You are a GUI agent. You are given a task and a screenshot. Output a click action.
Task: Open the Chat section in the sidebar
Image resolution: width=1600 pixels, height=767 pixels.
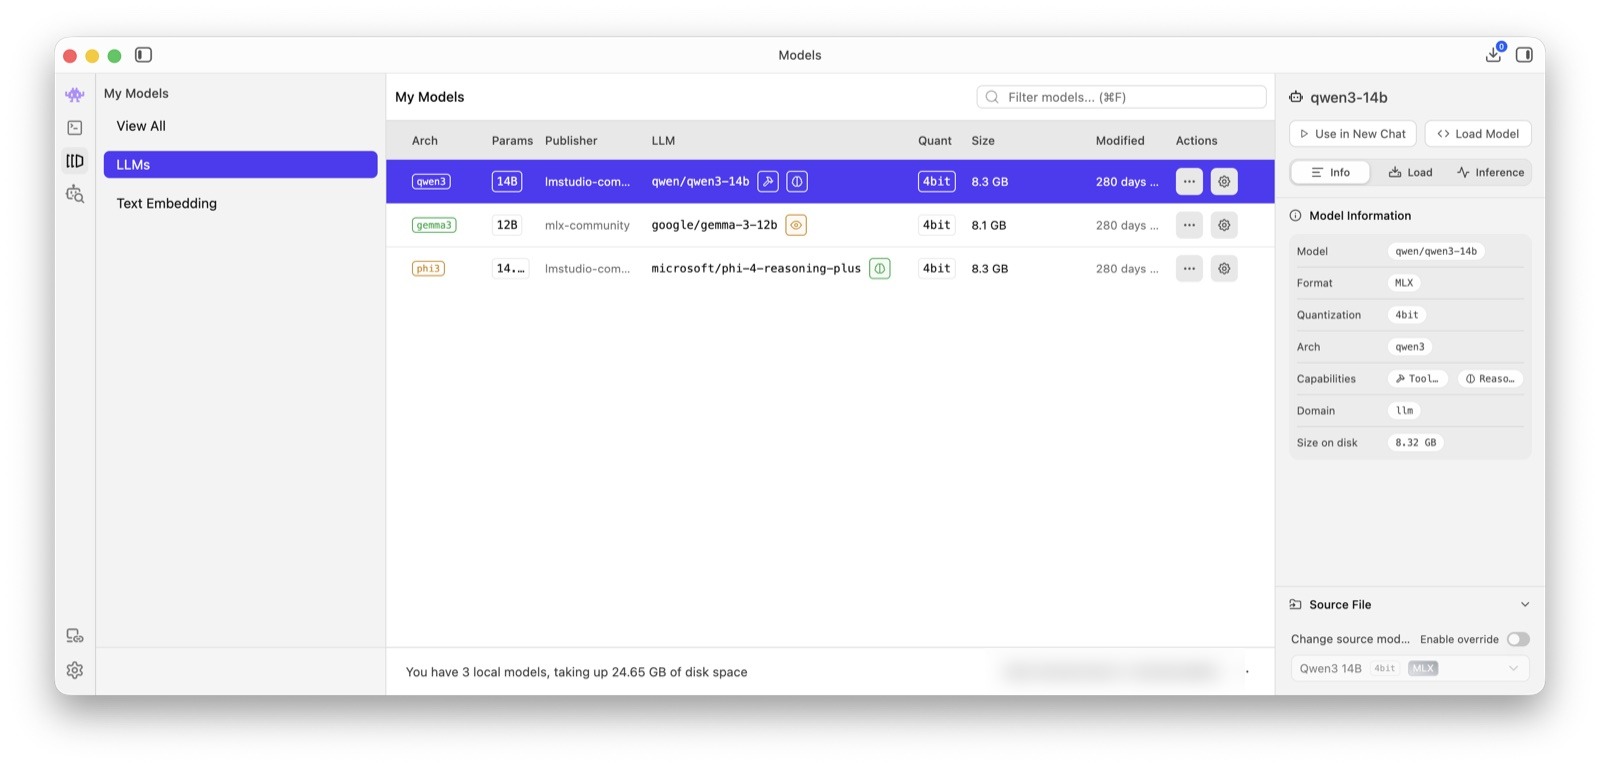coord(75,95)
